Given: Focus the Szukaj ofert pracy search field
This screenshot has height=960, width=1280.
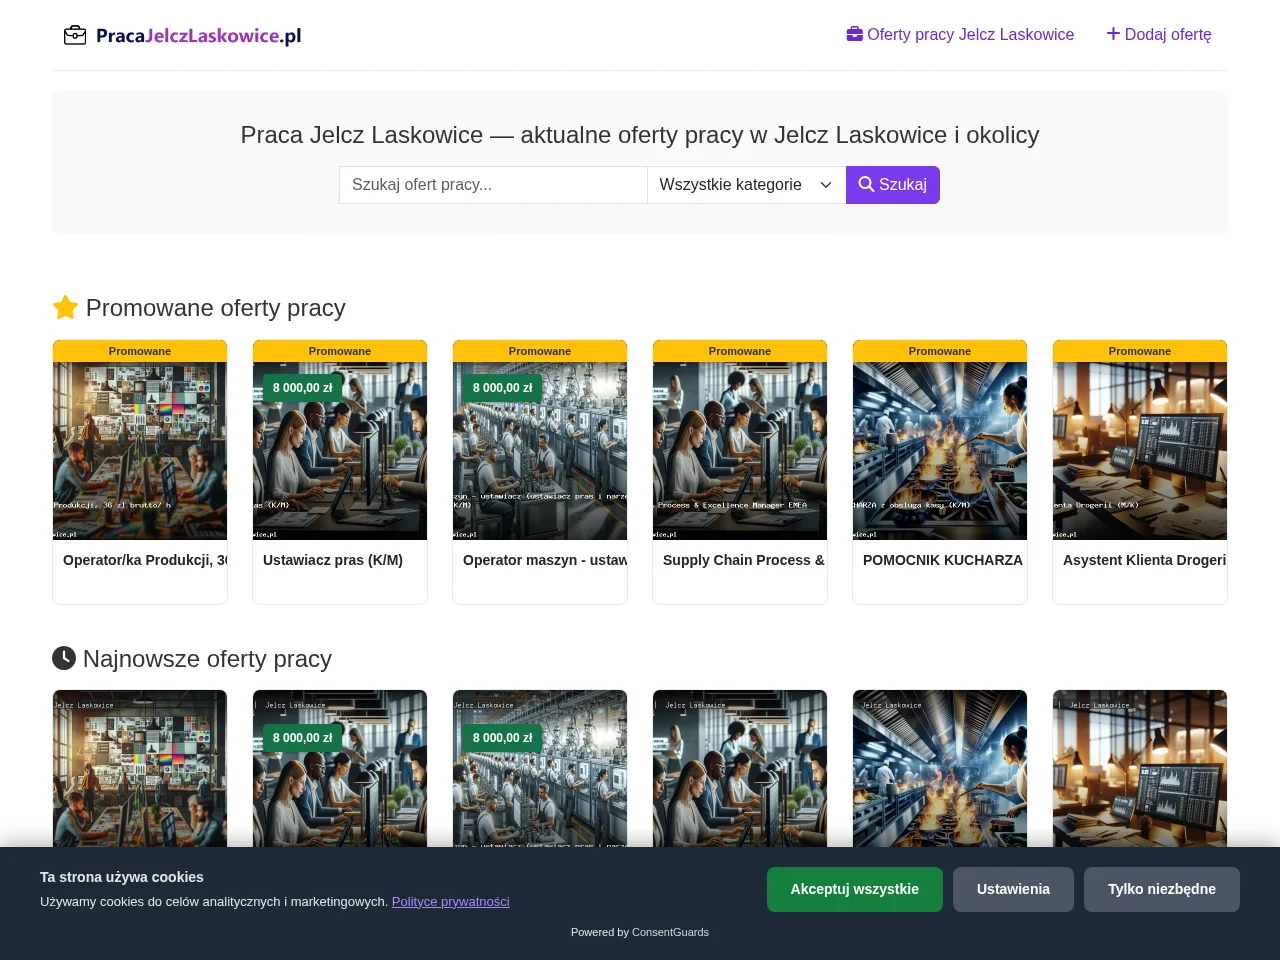Looking at the screenshot, I should coord(493,185).
